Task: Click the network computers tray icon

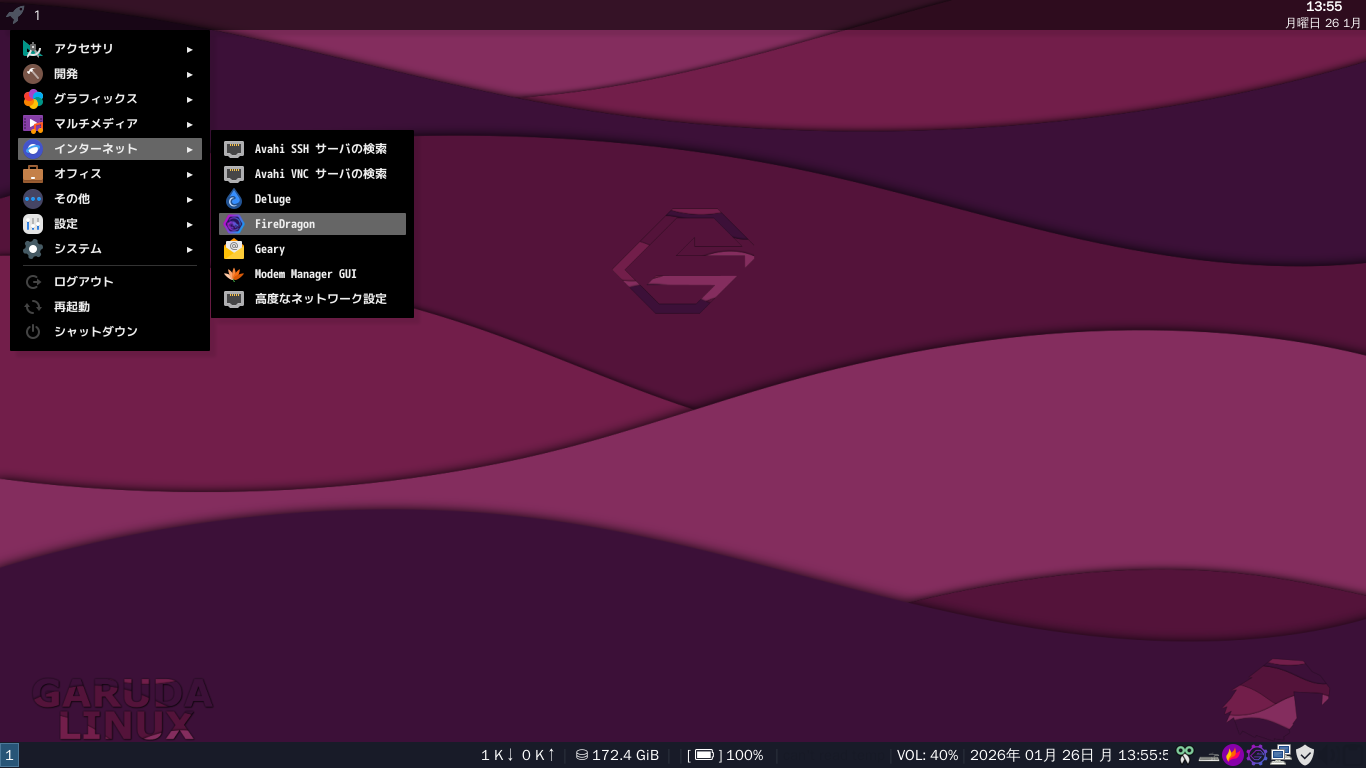Action: 1281,755
